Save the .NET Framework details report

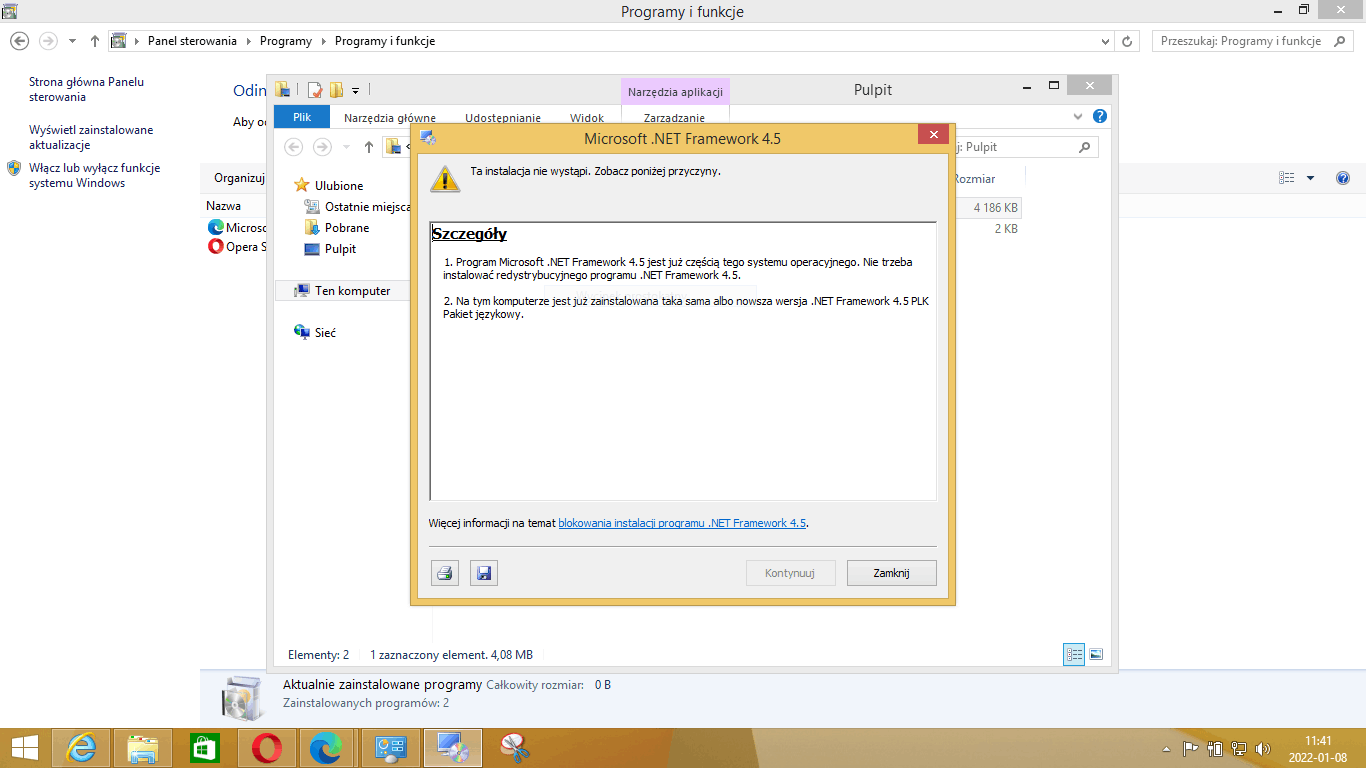pos(484,573)
